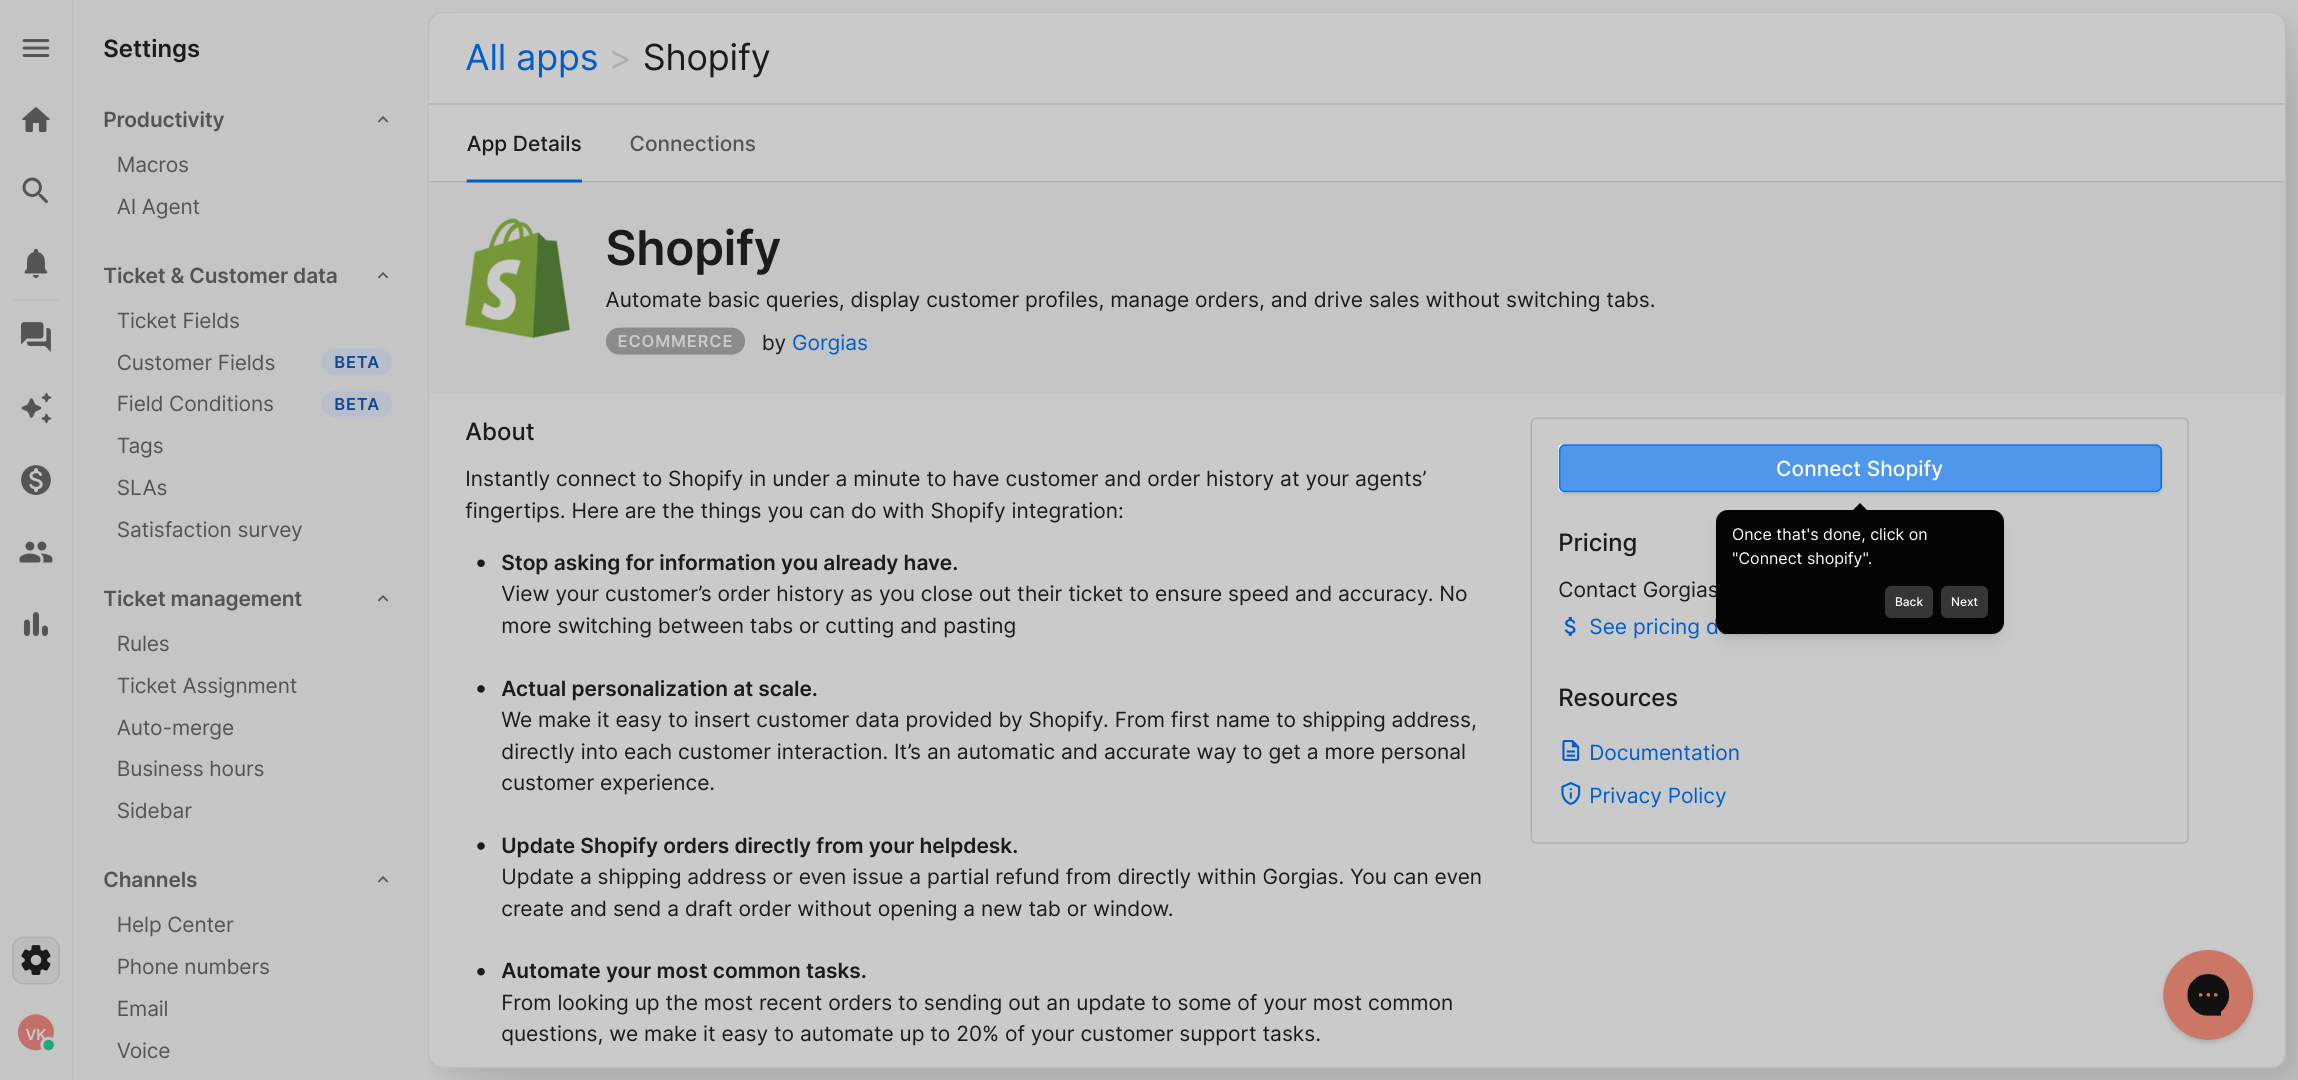
Task: Collapse the Ticket management section
Action: coord(382,599)
